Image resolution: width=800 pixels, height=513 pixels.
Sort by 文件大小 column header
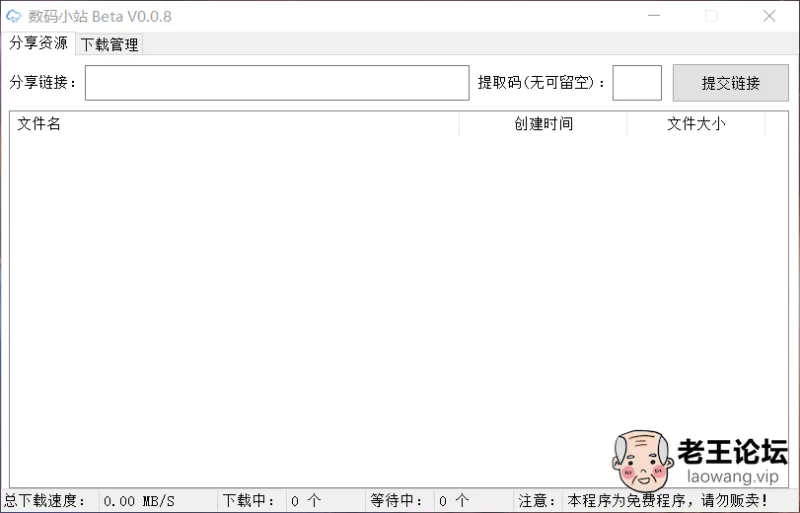(696, 124)
